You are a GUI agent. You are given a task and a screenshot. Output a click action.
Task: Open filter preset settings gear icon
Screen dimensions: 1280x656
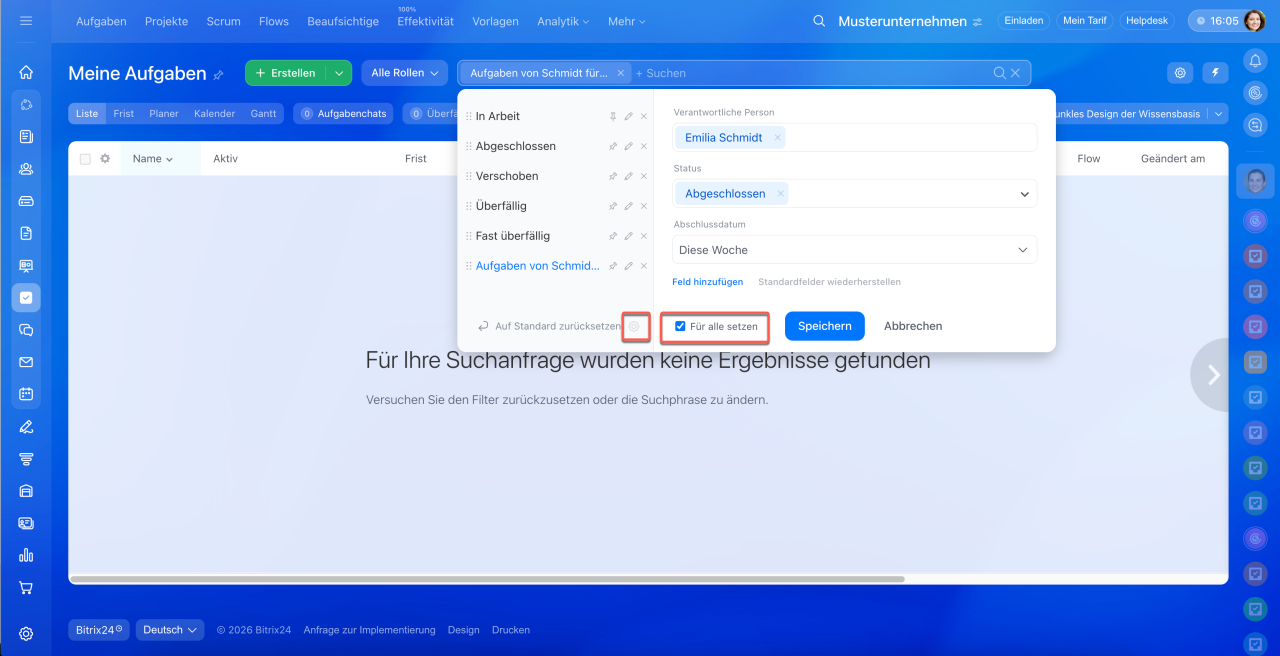pyautogui.click(x=634, y=326)
